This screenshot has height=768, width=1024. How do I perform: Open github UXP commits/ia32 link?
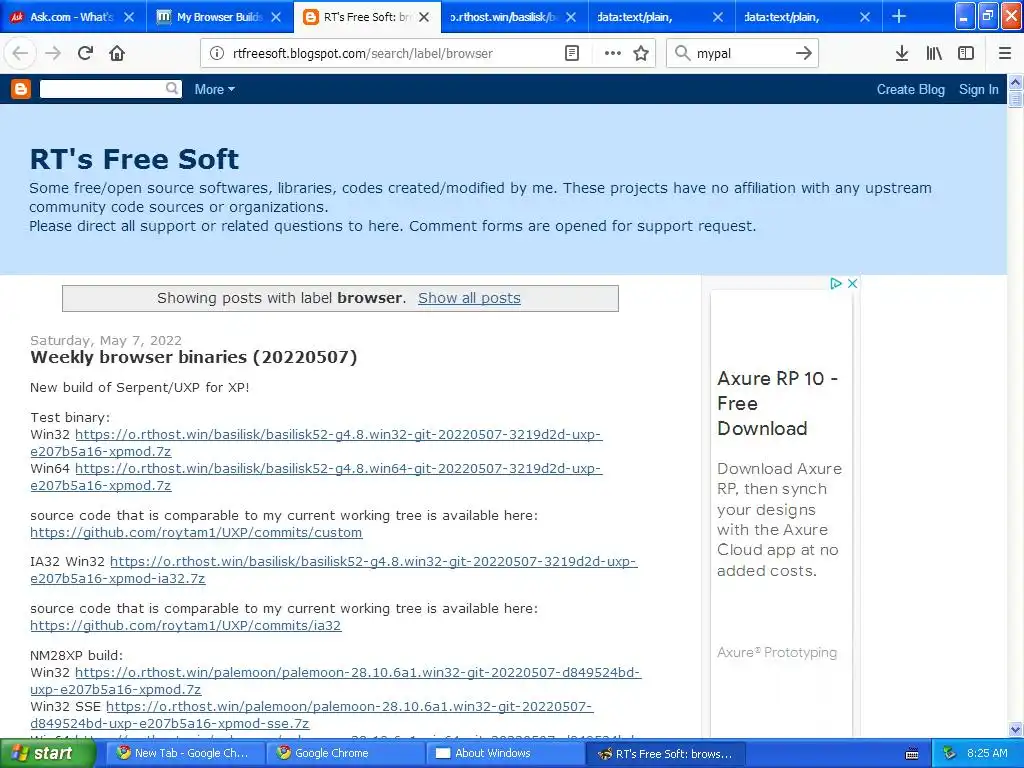185,626
